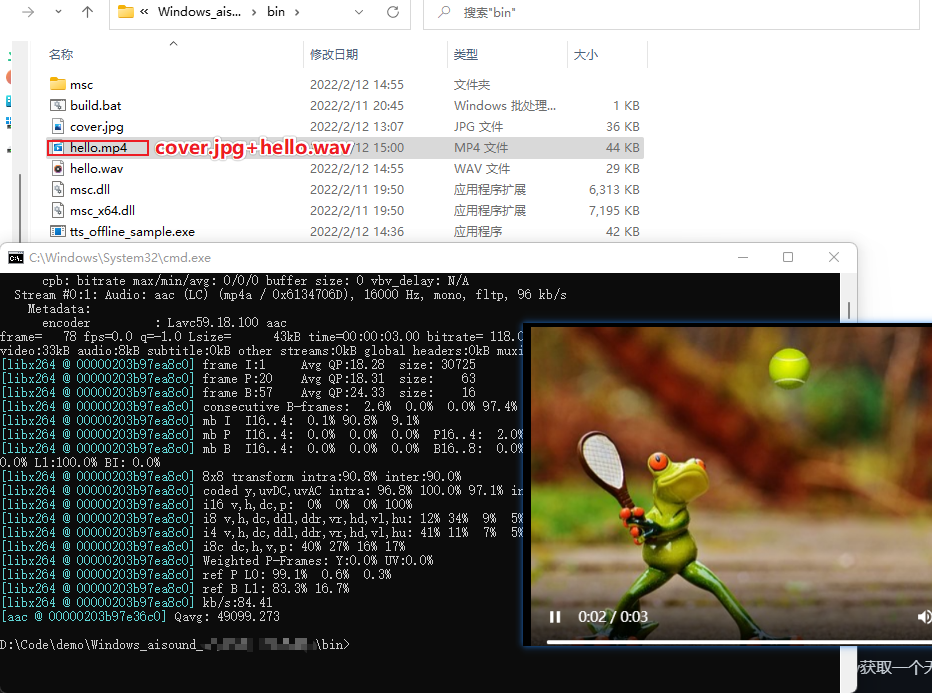Image resolution: width=932 pixels, height=693 pixels.
Task: Click the frog video preview frame
Action: (x=731, y=484)
